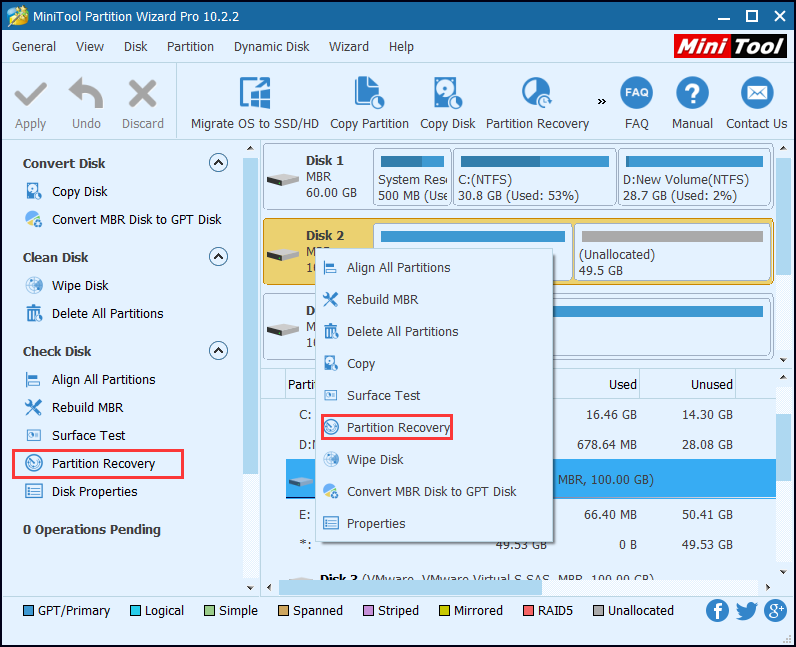Click the 50.41 GB unused value

click(707, 514)
